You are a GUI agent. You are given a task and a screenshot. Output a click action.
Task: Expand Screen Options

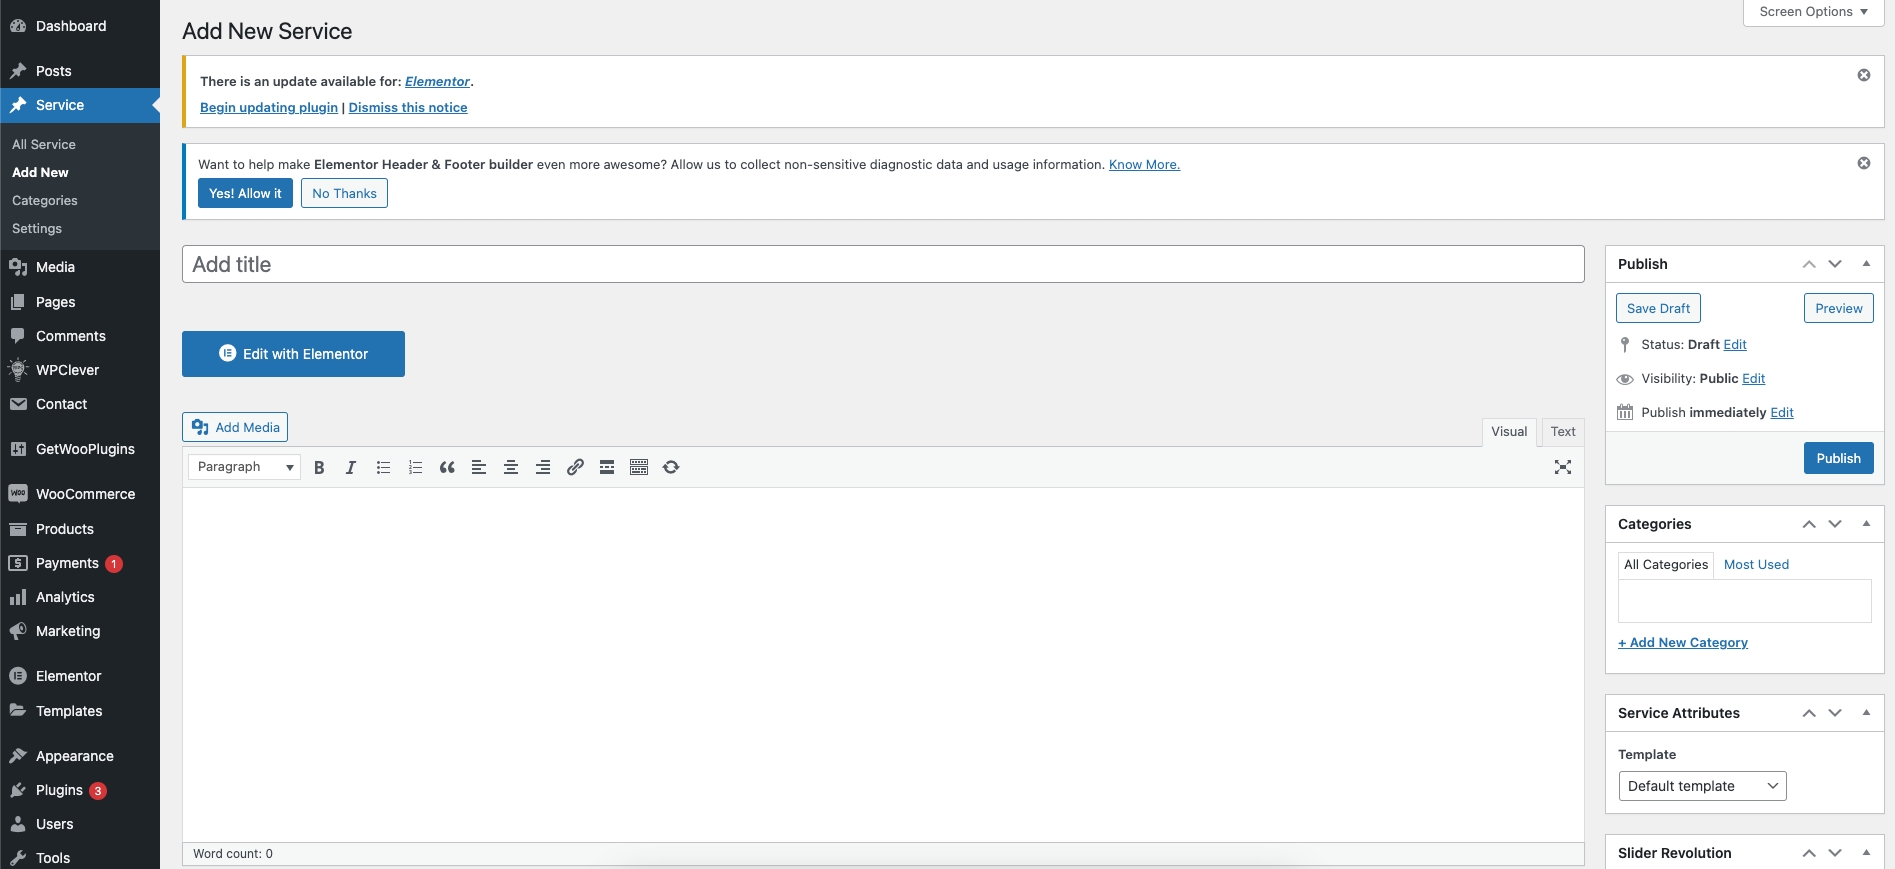[x=1813, y=12]
